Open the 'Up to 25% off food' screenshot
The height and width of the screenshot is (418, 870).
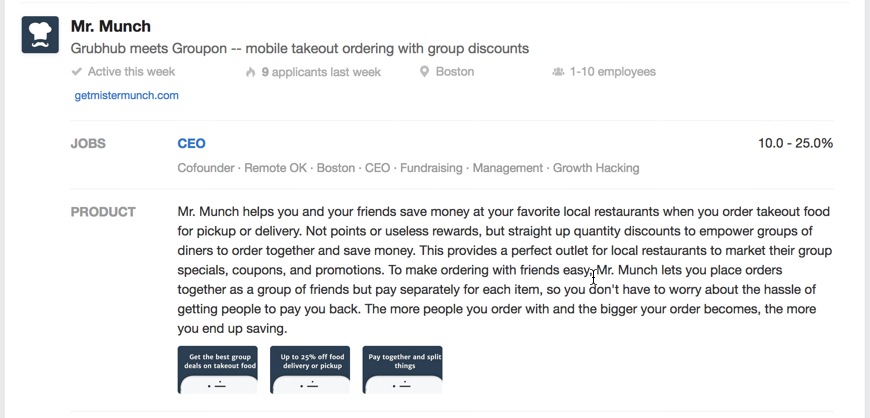[x=310, y=370]
